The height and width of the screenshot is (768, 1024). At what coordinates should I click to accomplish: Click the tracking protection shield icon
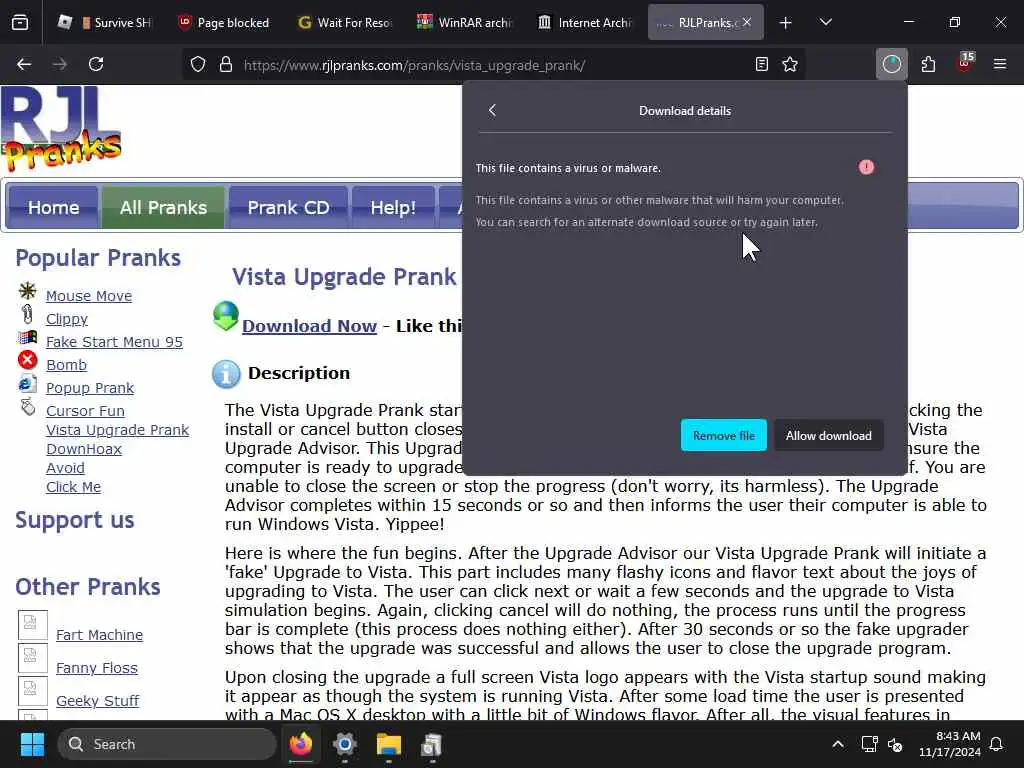click(x=198, y=64)
